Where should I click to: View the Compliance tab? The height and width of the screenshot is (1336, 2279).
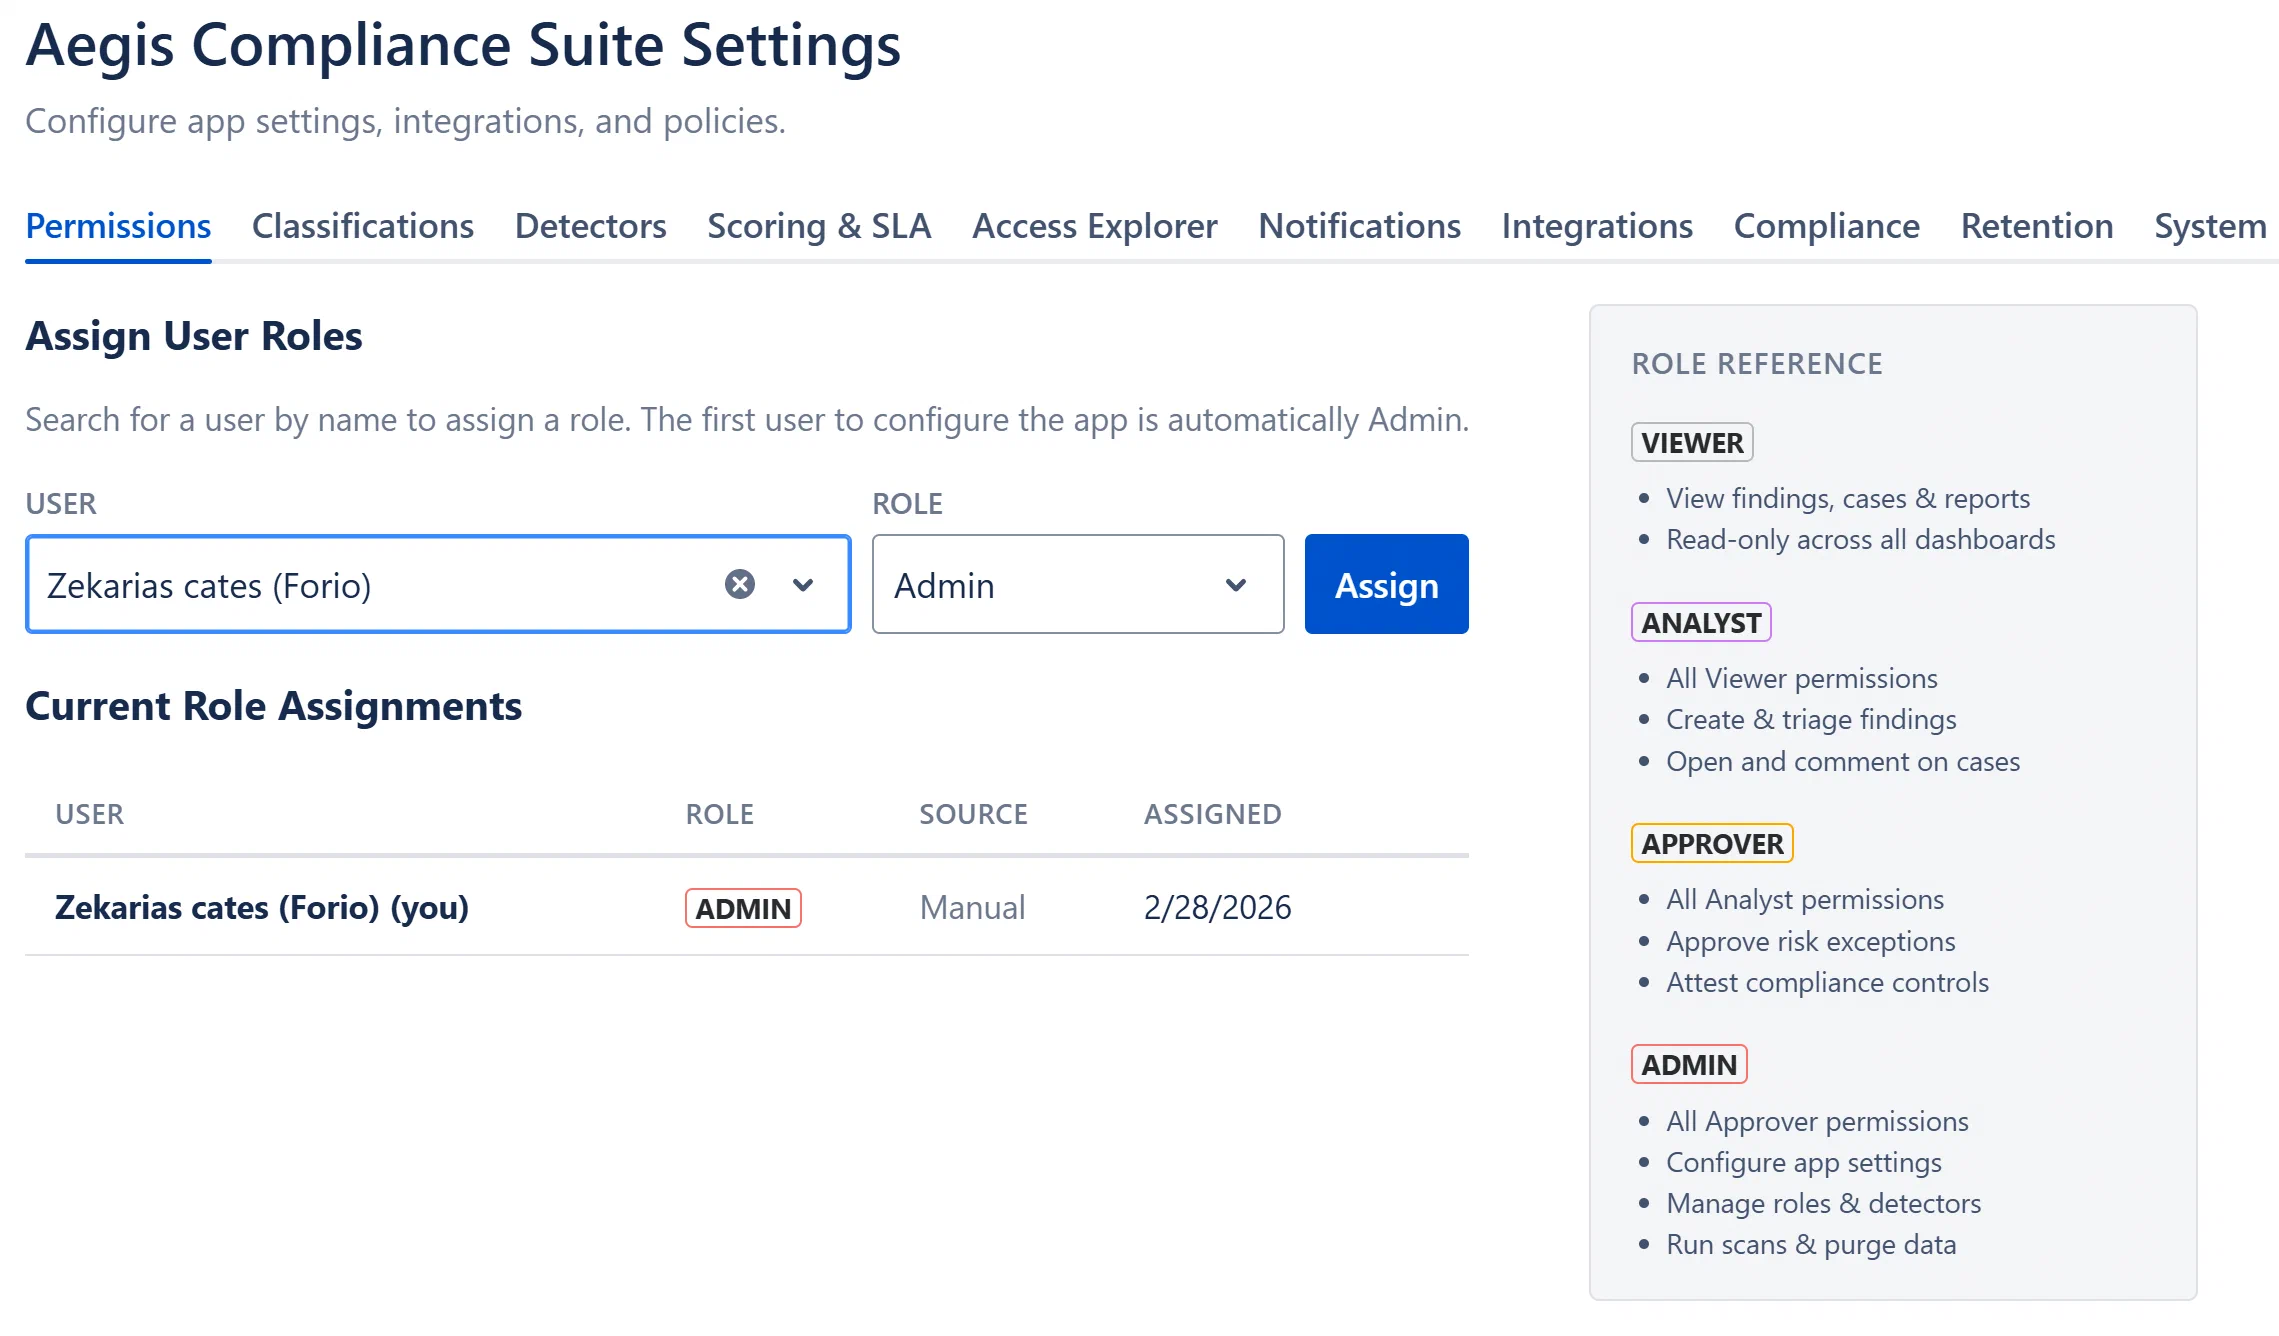[x=1826, y=226]
